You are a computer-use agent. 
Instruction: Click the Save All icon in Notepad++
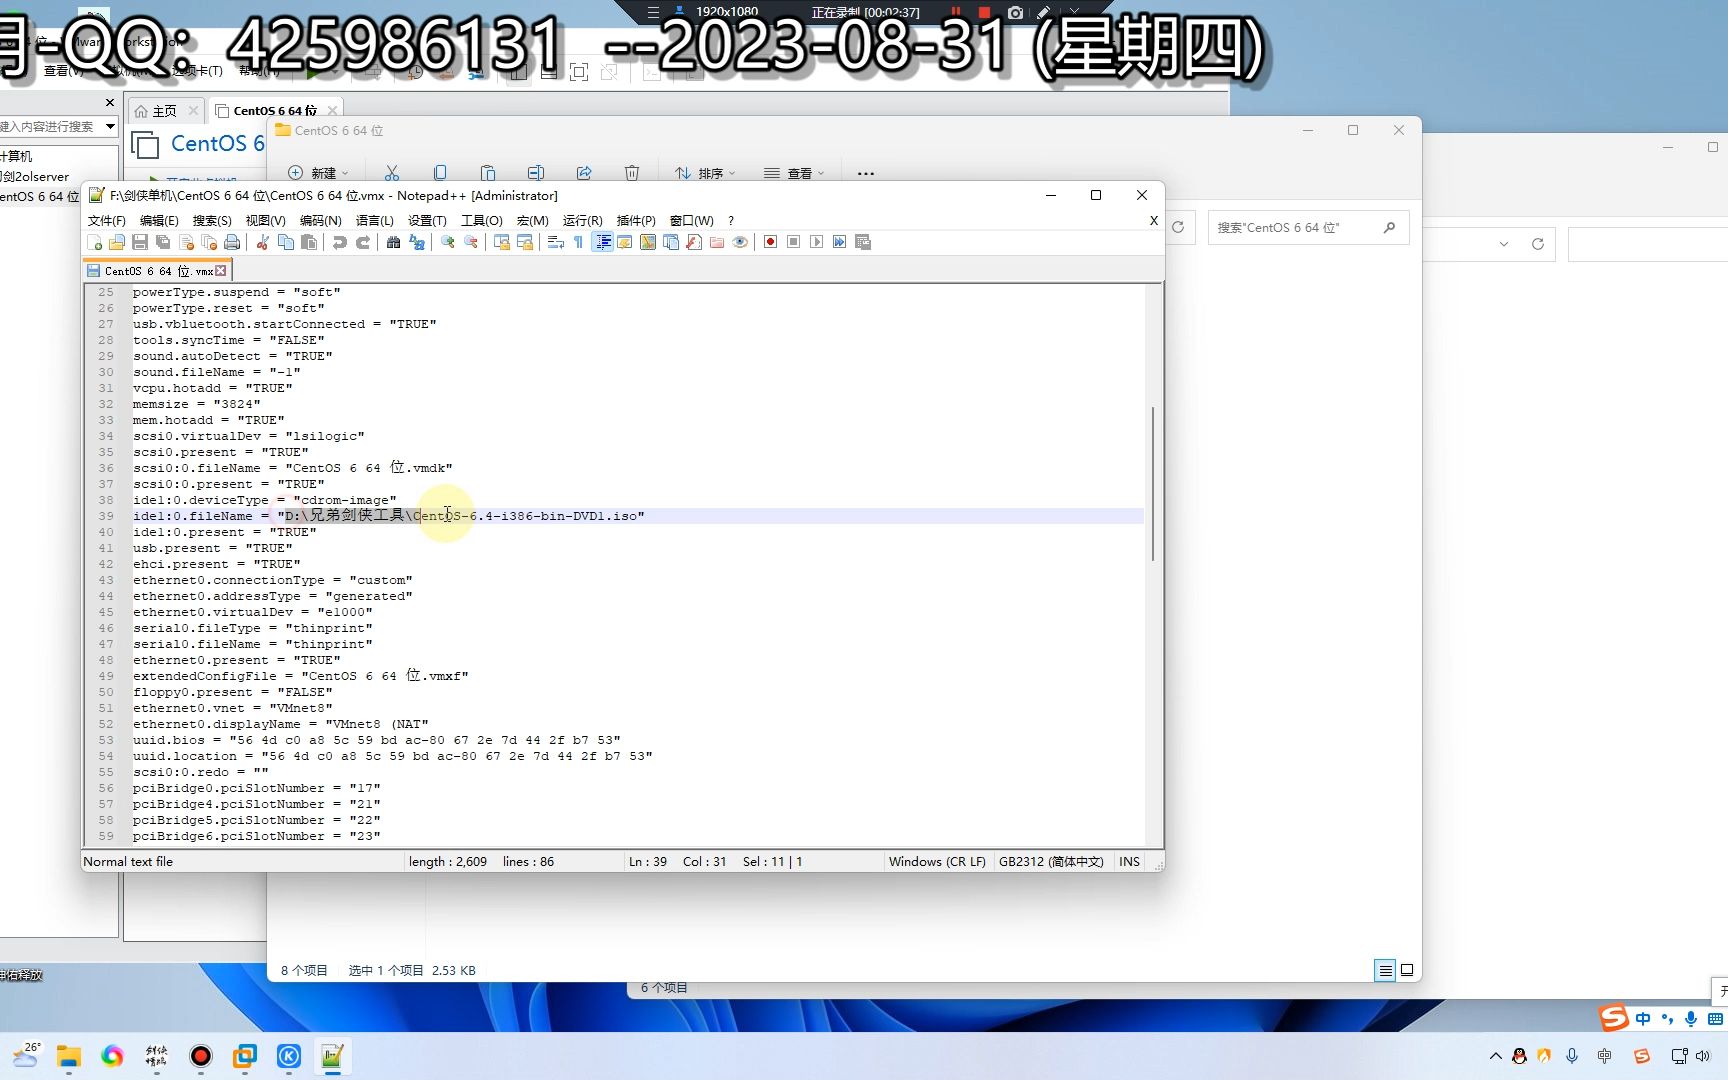point(163,242)
